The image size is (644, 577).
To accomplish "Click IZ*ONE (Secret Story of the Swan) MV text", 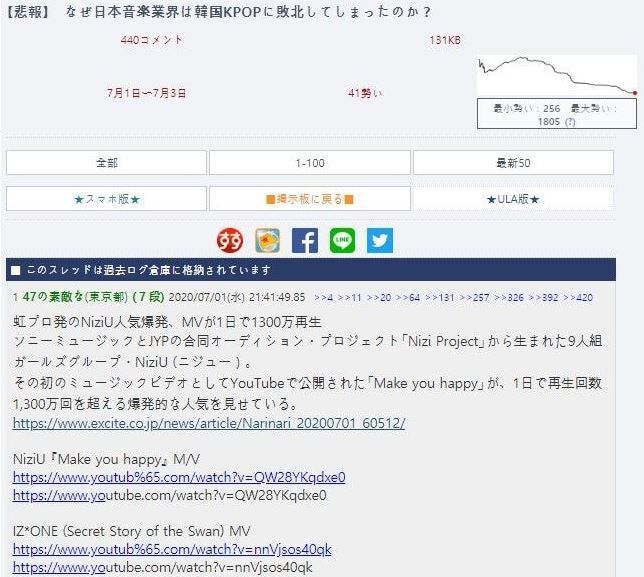I will (x=131, y=531).
